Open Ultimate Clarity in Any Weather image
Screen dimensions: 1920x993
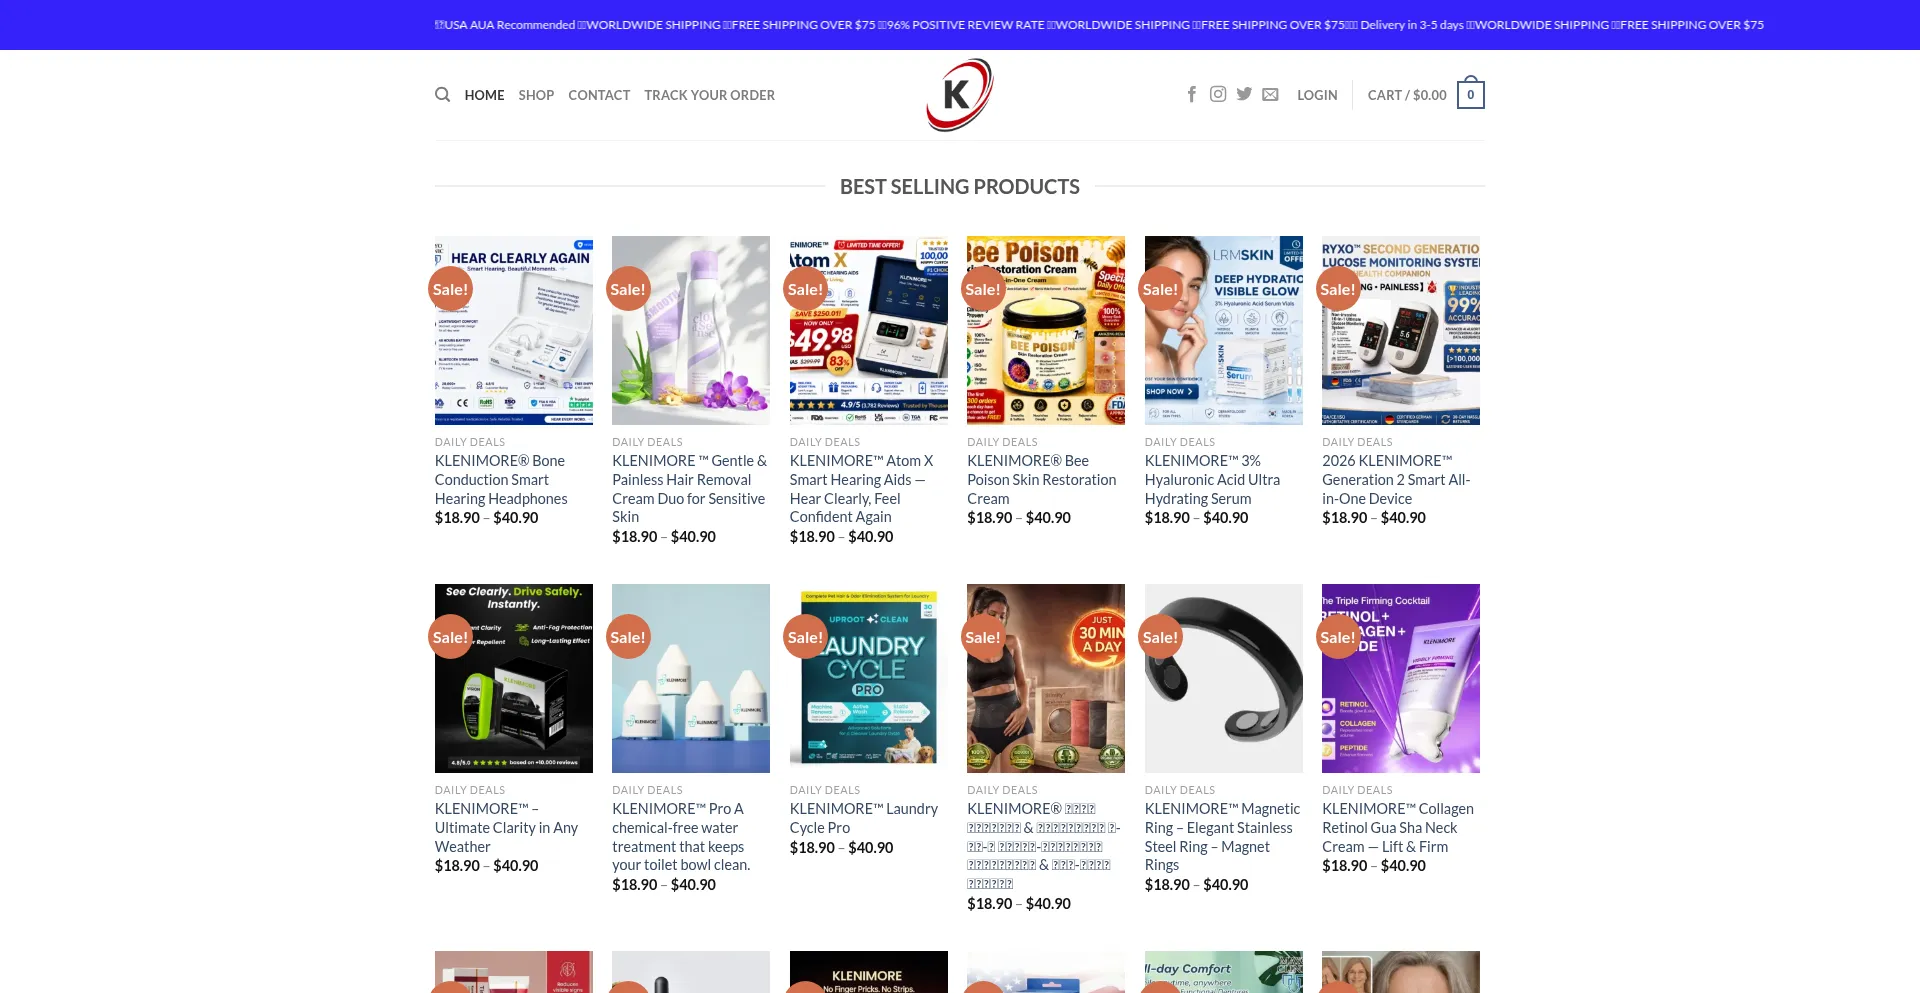513,678
